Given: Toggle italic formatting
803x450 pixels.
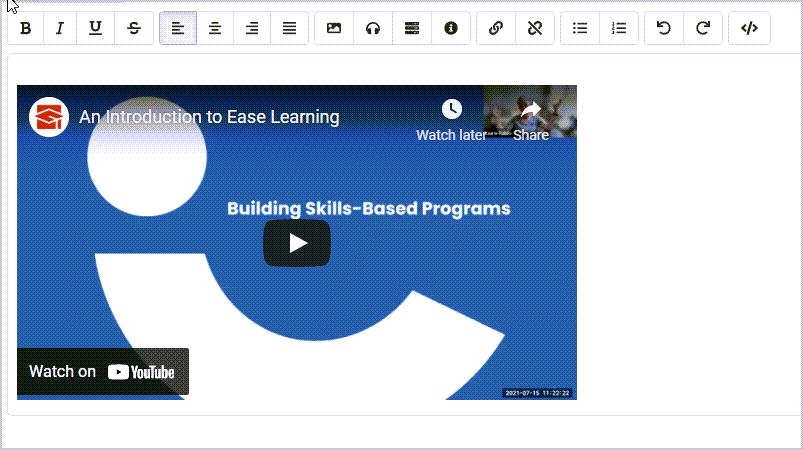Looking at the screenshot, I should click(60, 28).
